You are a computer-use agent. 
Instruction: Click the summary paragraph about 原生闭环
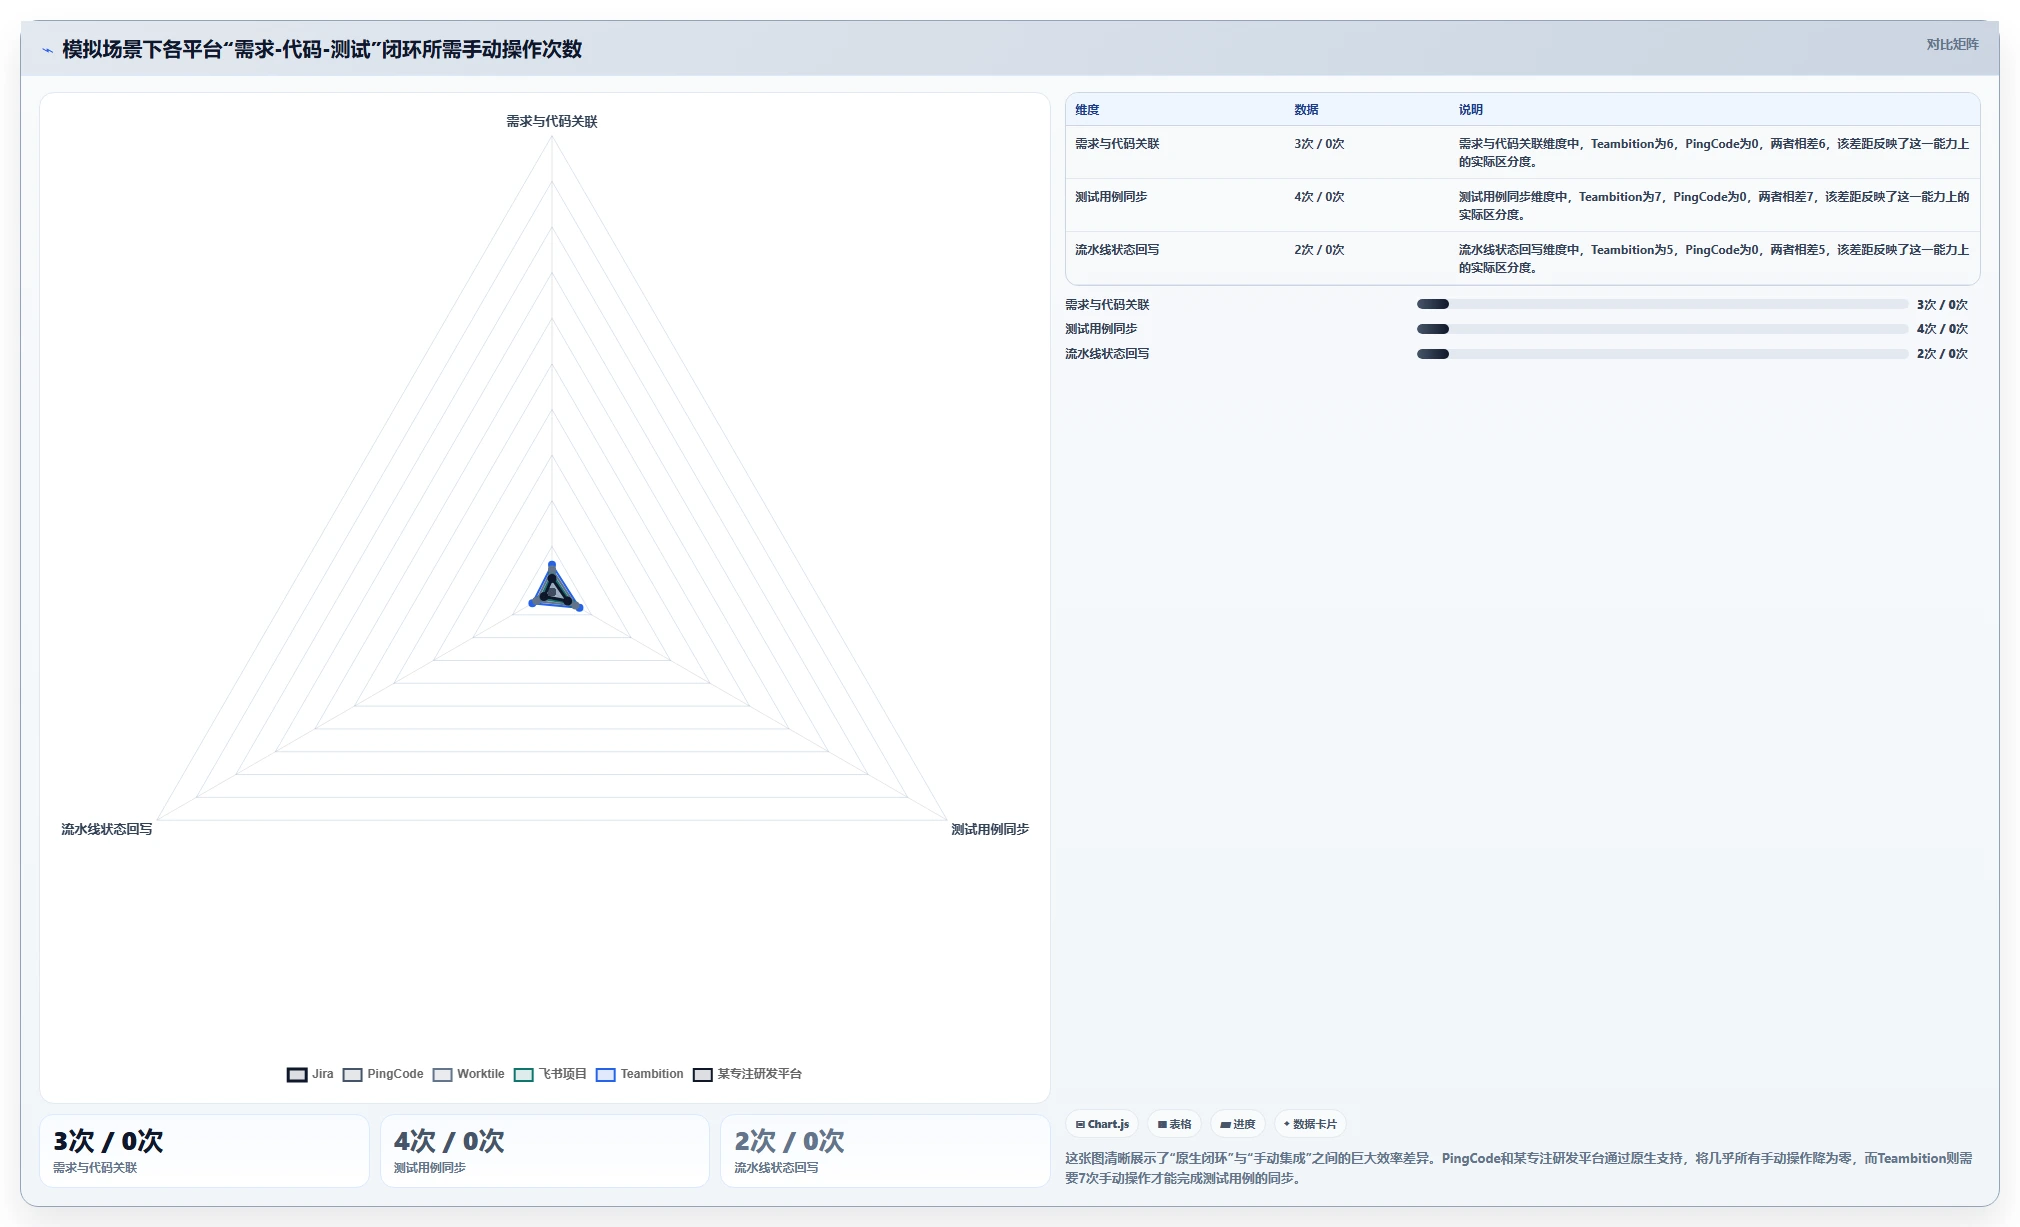click(1519, 1168)
